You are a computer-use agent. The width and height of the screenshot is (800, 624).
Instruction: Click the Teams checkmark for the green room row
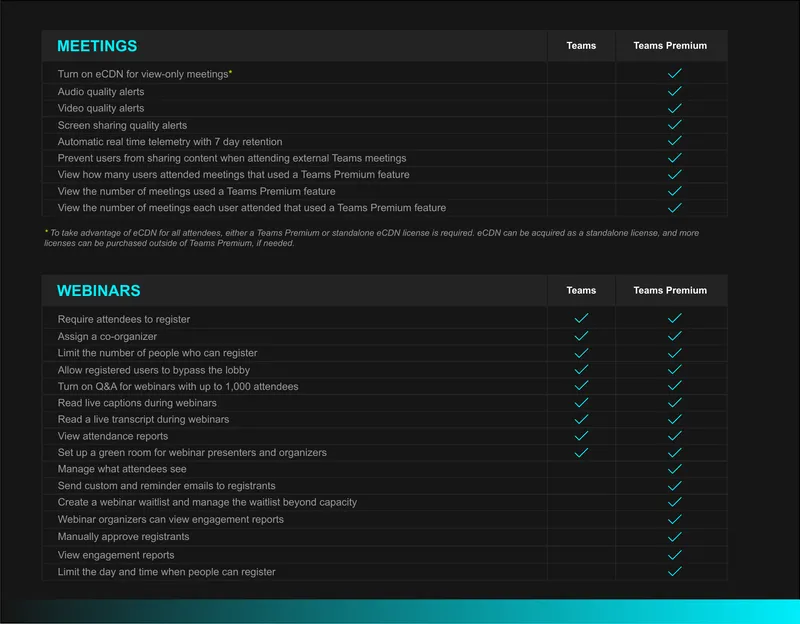click(581, 453)
